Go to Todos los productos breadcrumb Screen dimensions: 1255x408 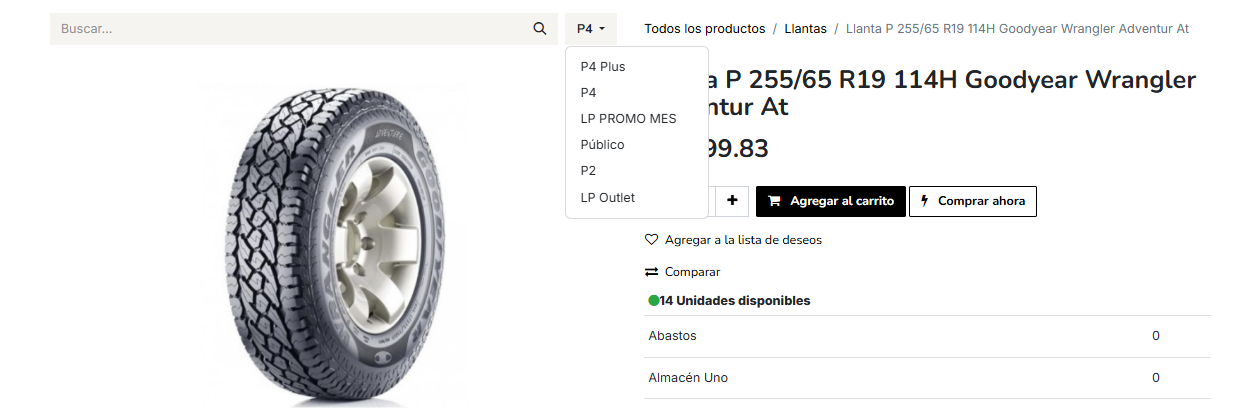(704, 29)
